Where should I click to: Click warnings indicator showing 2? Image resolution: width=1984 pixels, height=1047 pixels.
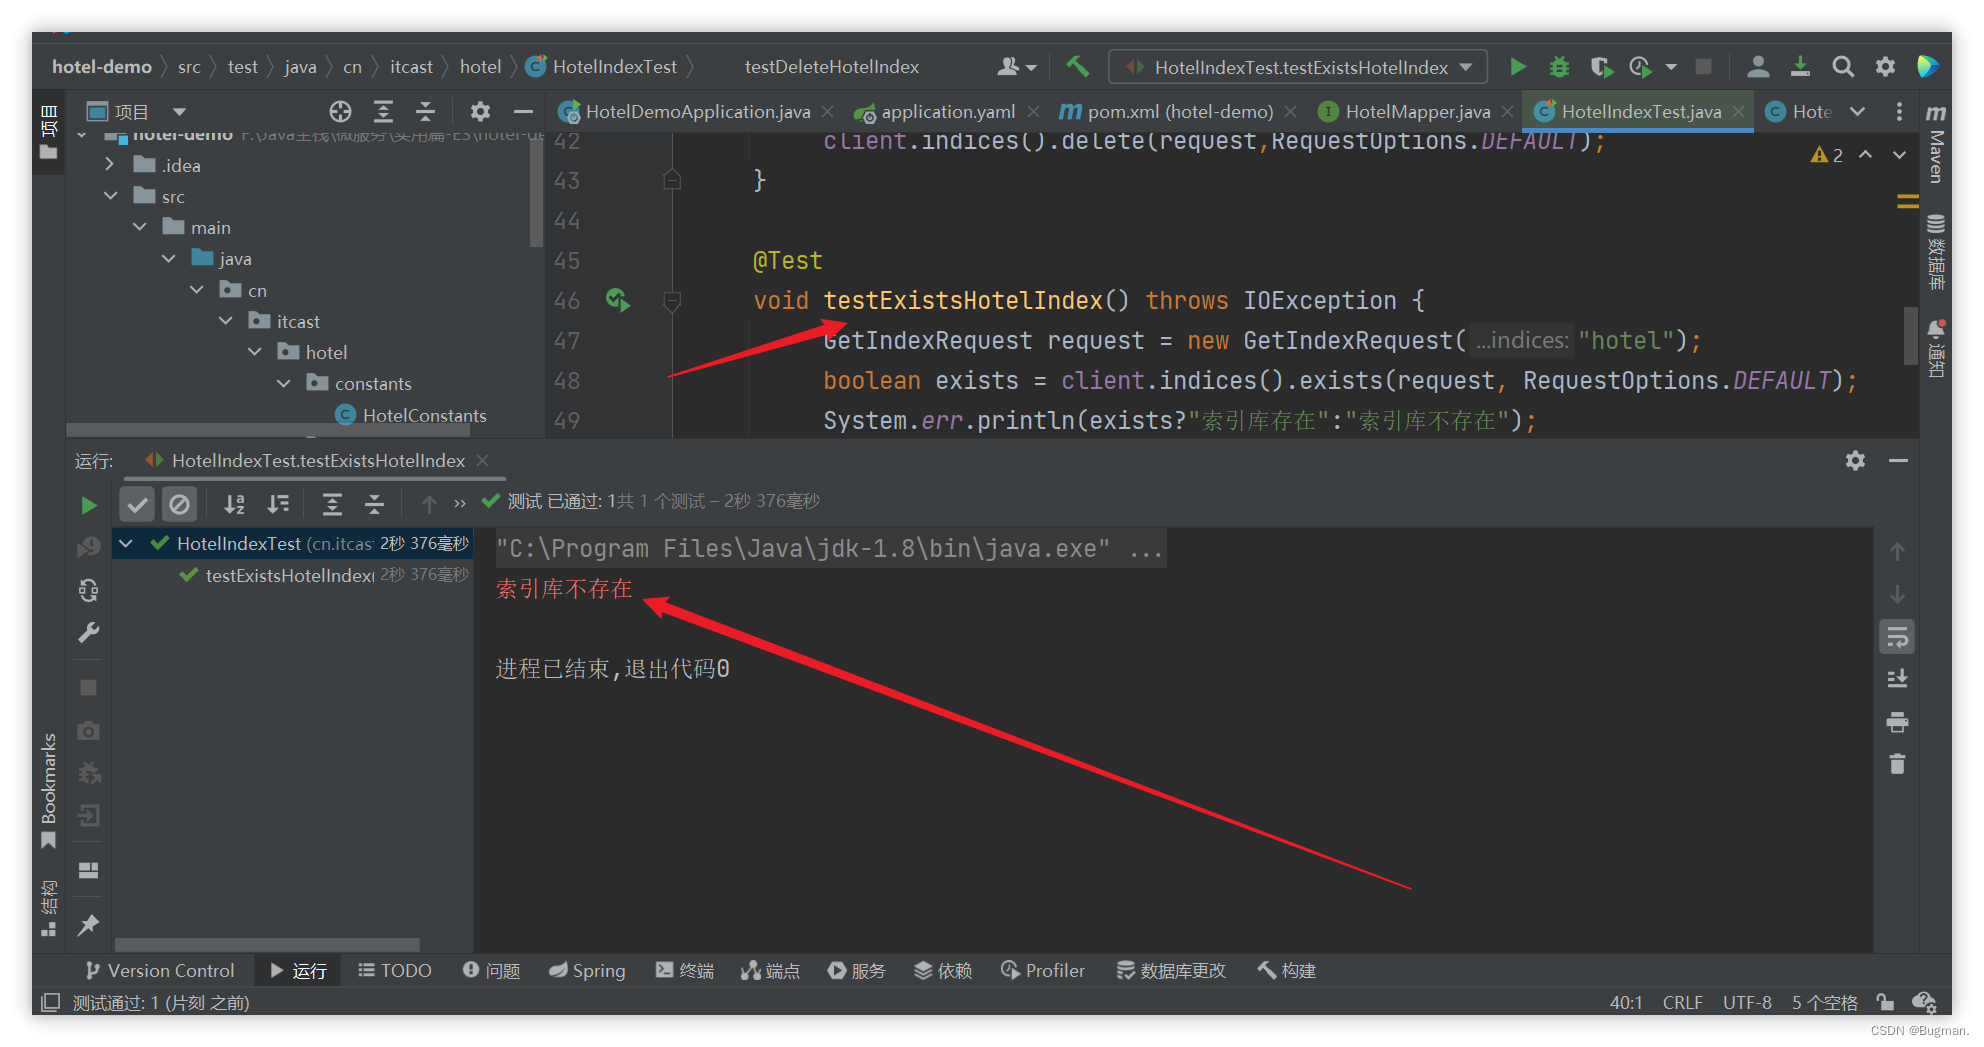click(1827, 155)
